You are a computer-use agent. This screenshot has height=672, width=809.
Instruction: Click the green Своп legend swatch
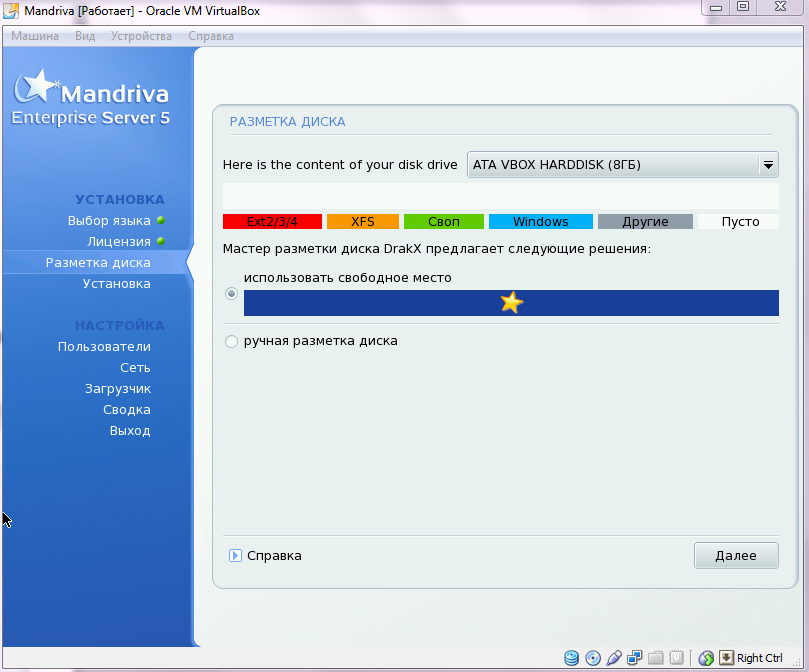tap(444, 221)
